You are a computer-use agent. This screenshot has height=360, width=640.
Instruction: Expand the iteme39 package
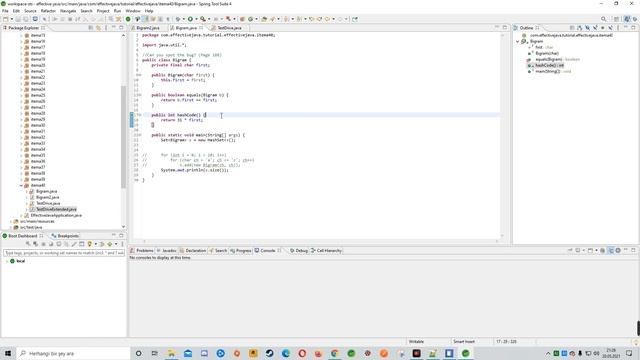click(21, 179)
